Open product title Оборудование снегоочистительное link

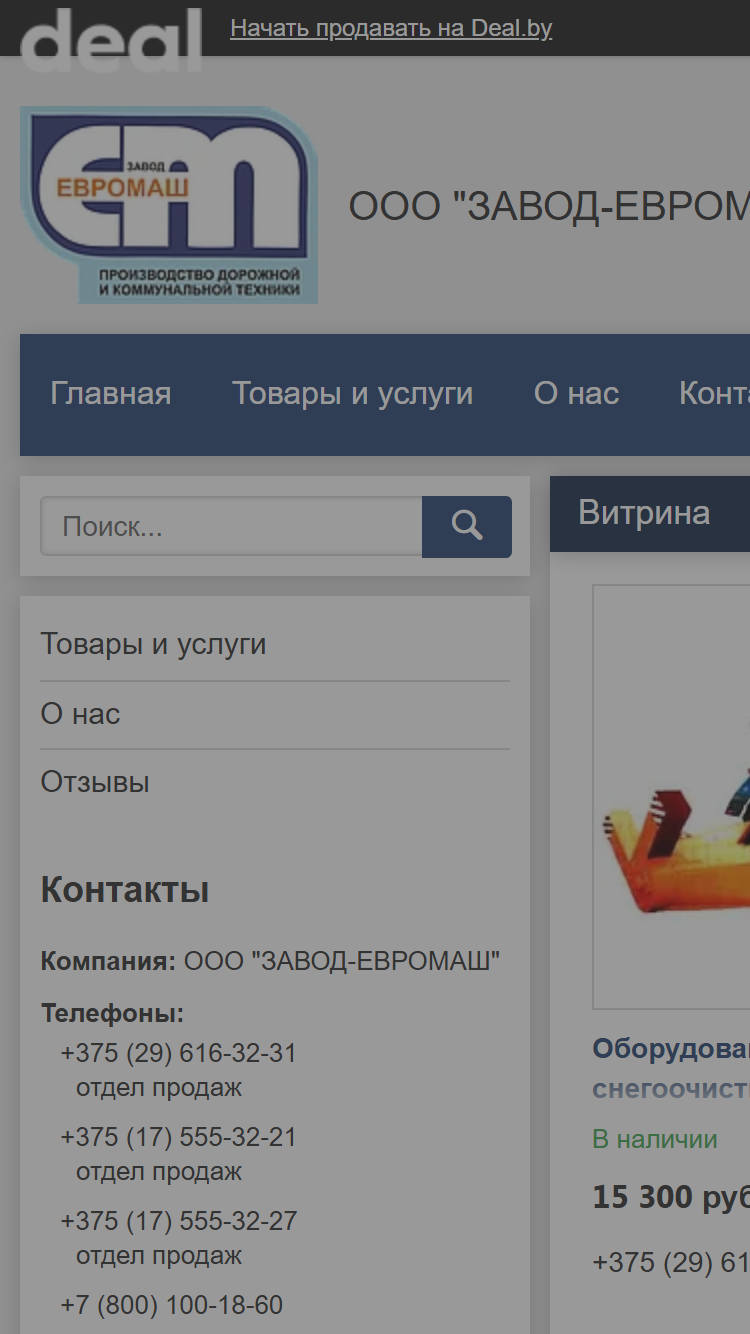671,1068
